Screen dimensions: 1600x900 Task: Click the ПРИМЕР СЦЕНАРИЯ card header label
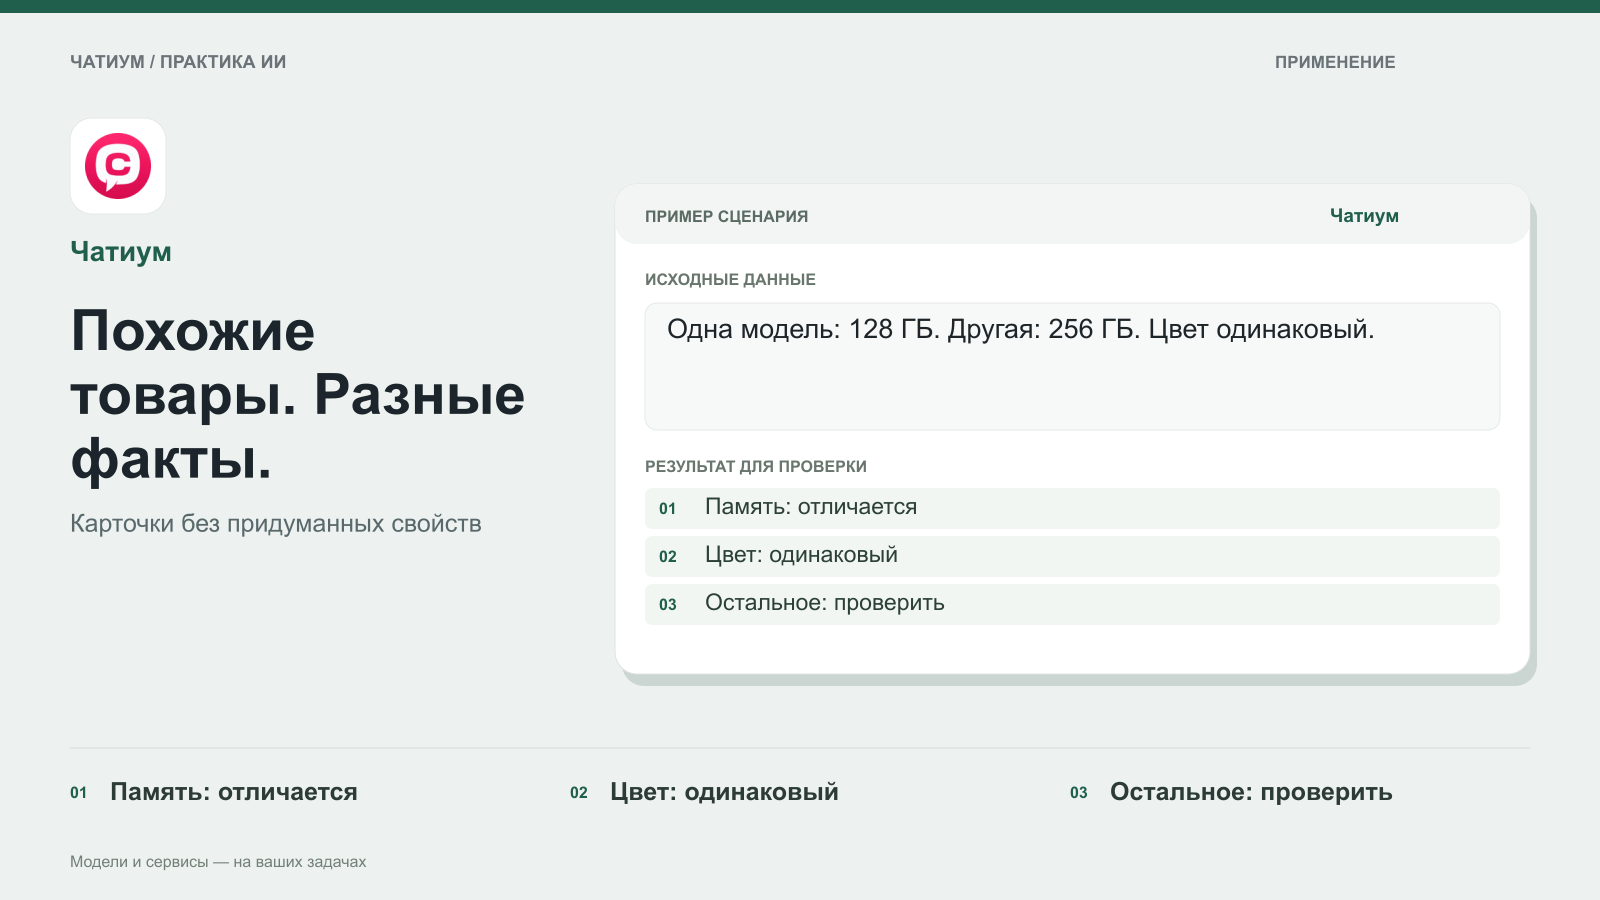(727, 216)
